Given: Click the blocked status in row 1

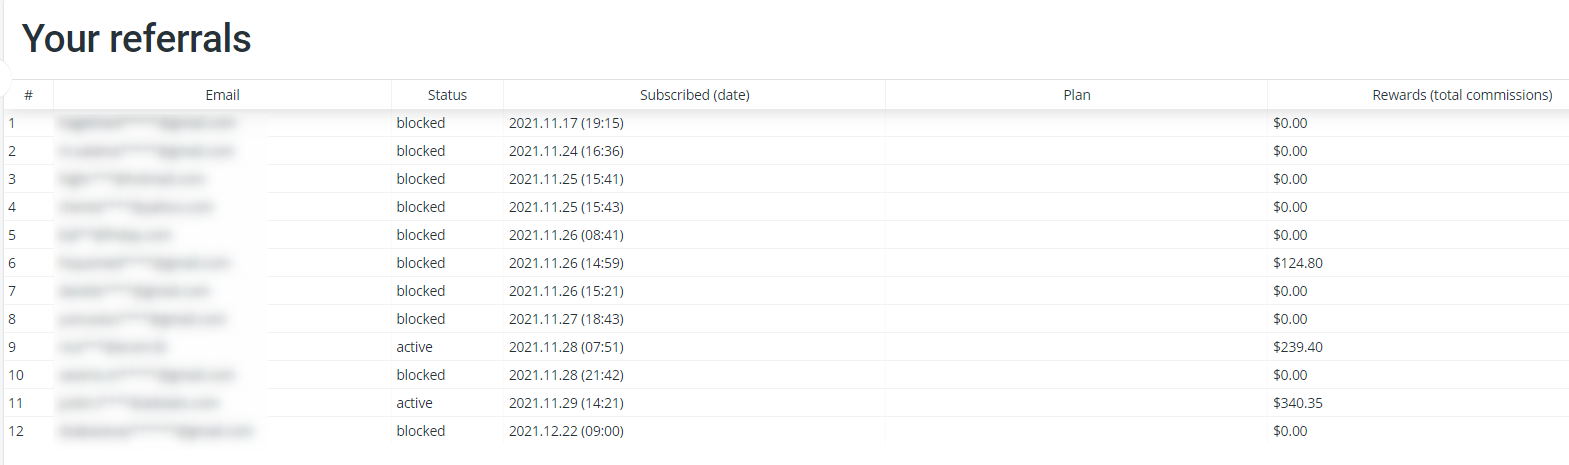Looking at the screenshot, I should [x=420, y=123].
